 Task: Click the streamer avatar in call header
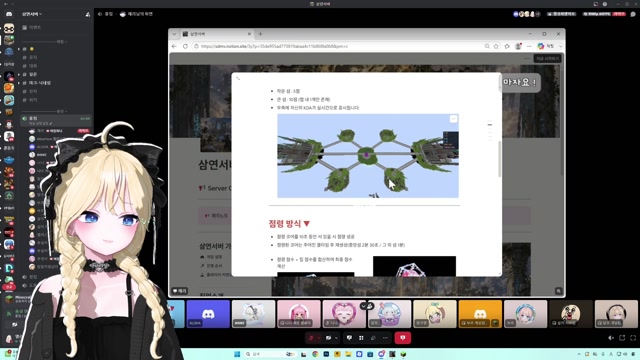(x=122, y=14)
